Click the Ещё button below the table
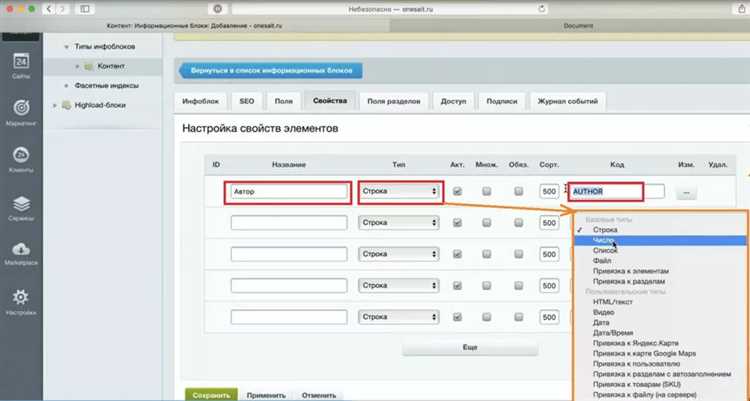 pos(470,348)
